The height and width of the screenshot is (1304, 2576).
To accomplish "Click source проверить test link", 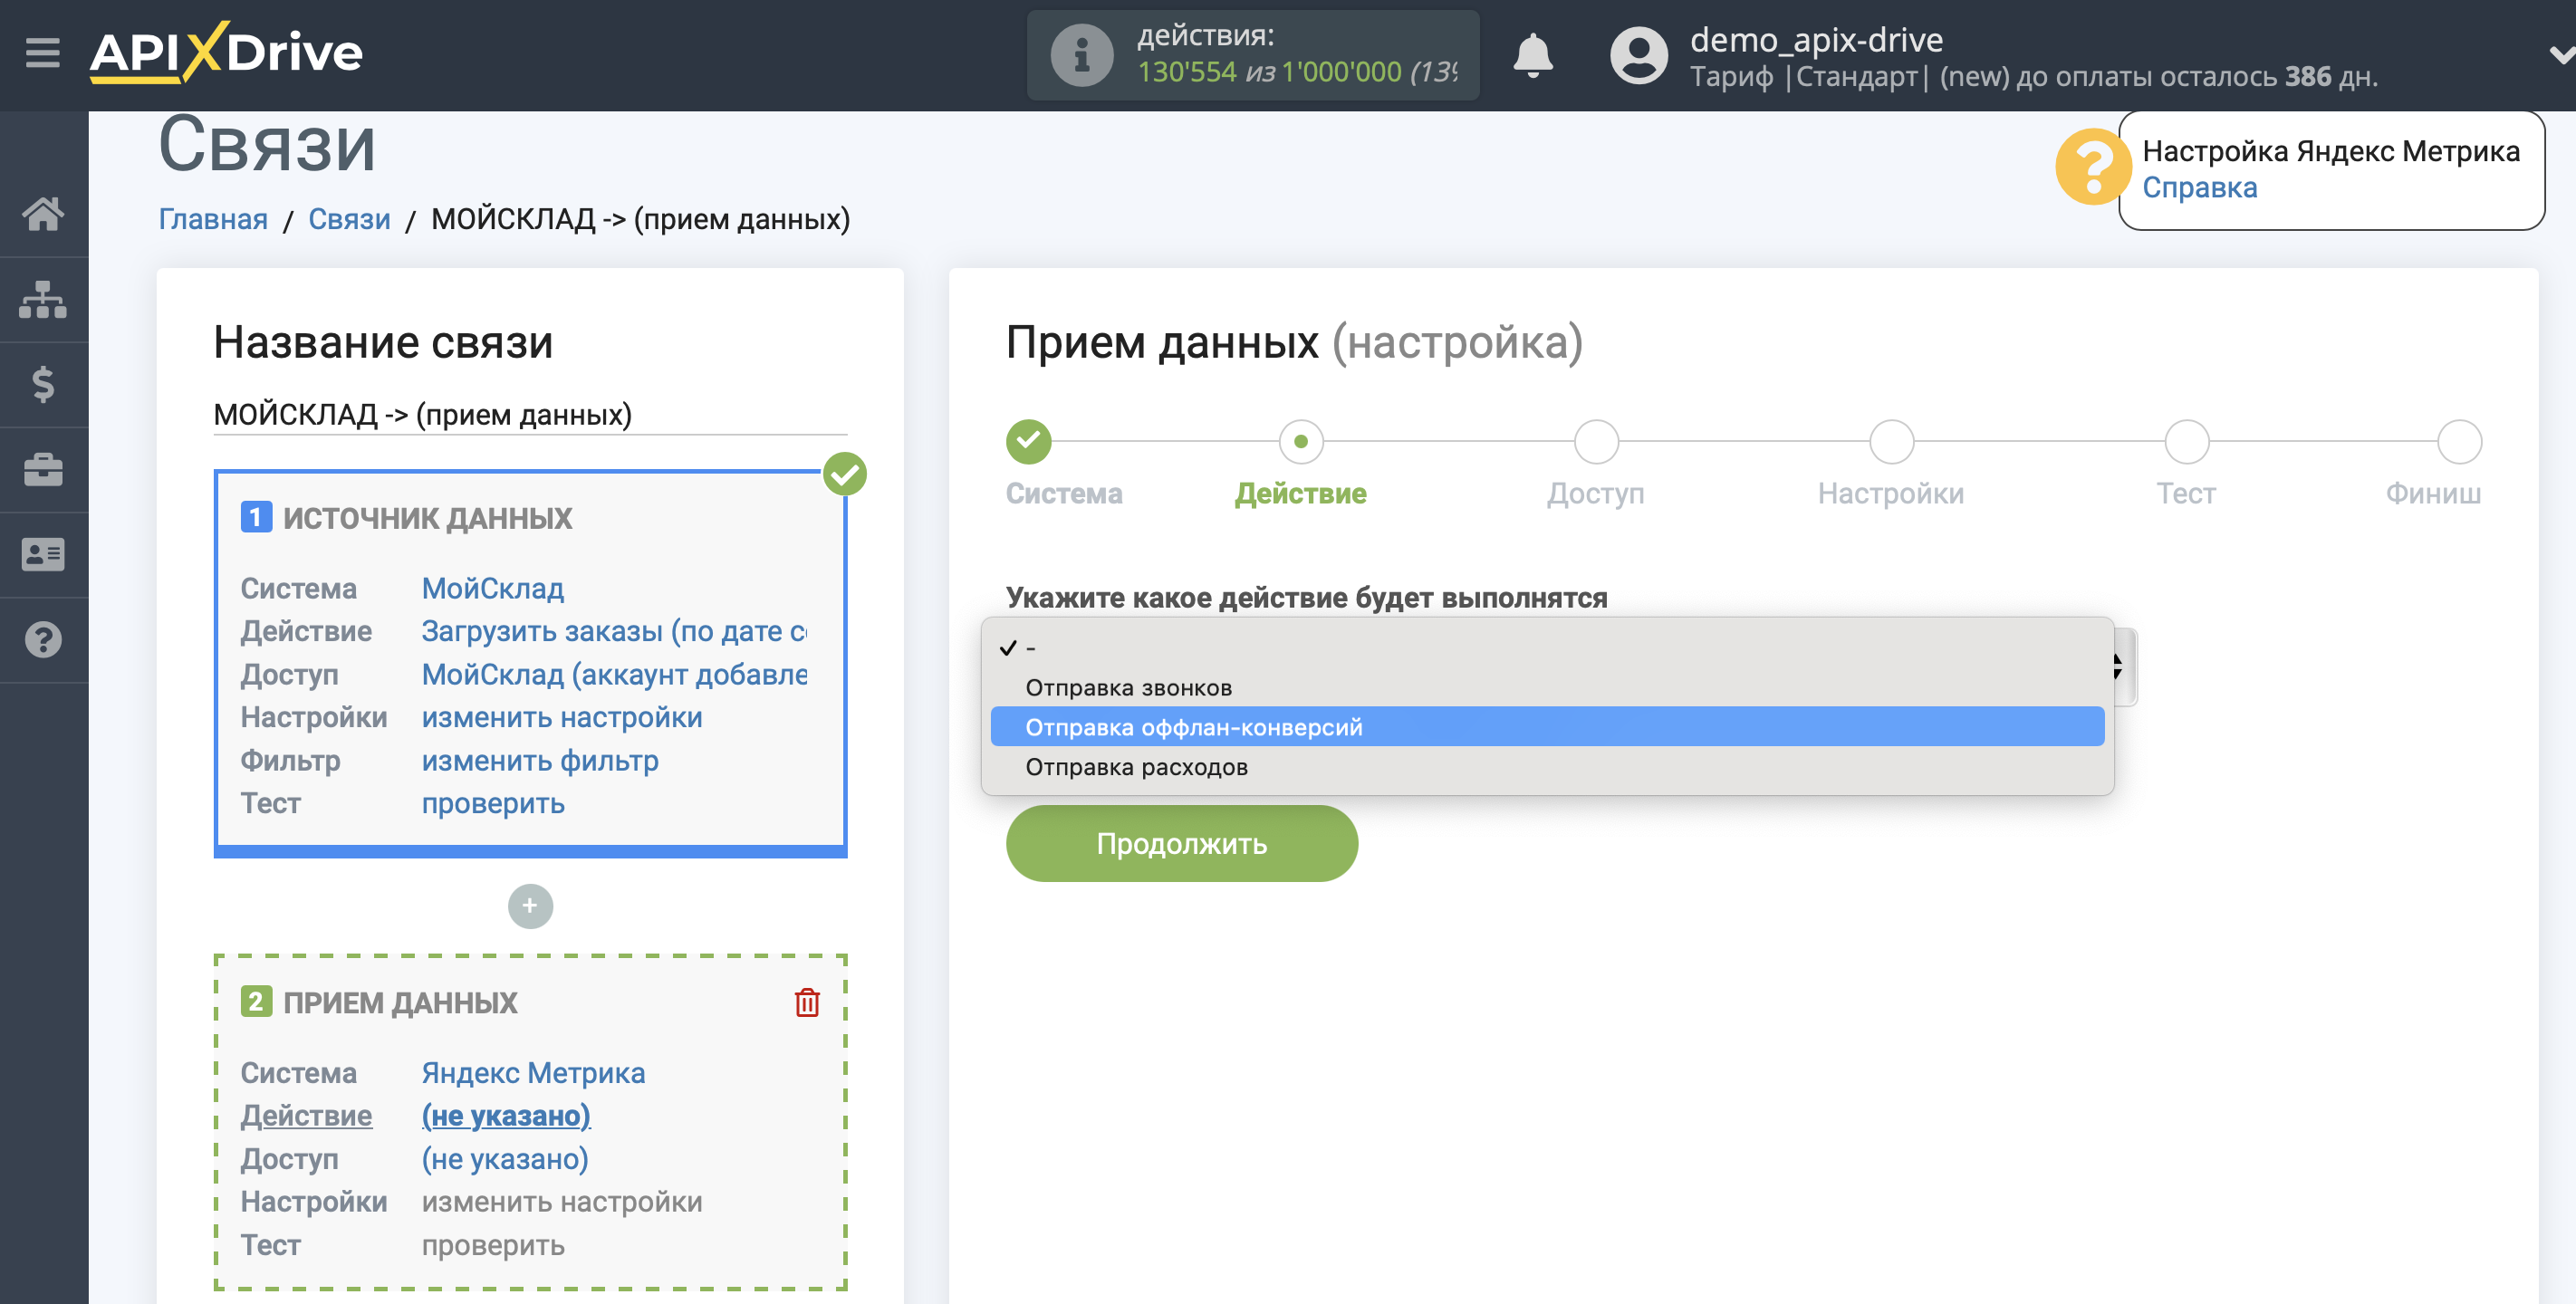I will click(x=493, y=803).
